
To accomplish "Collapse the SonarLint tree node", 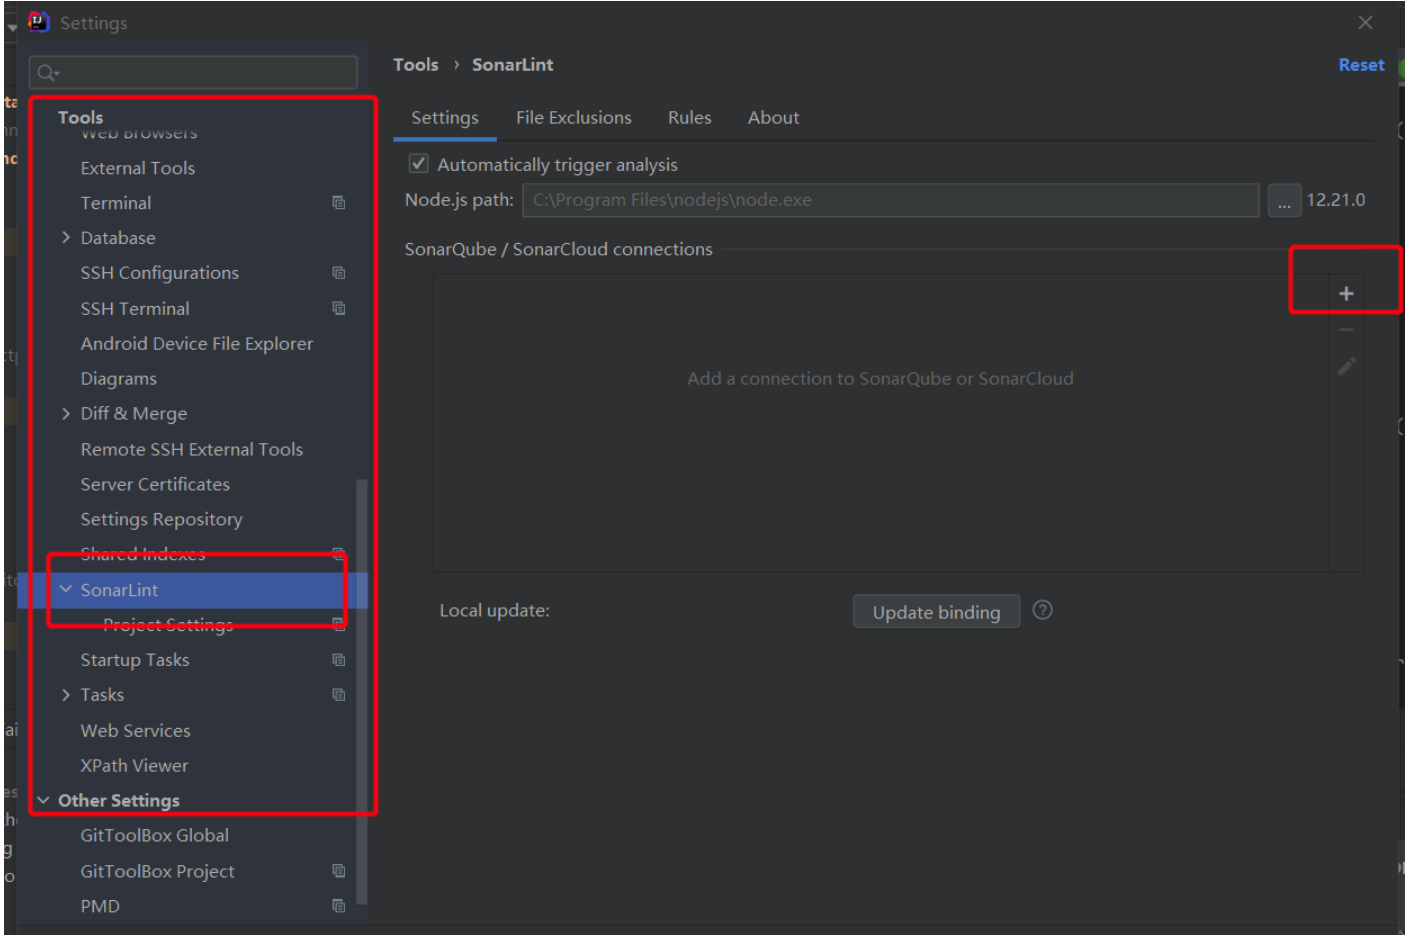I will click(66, 590).
